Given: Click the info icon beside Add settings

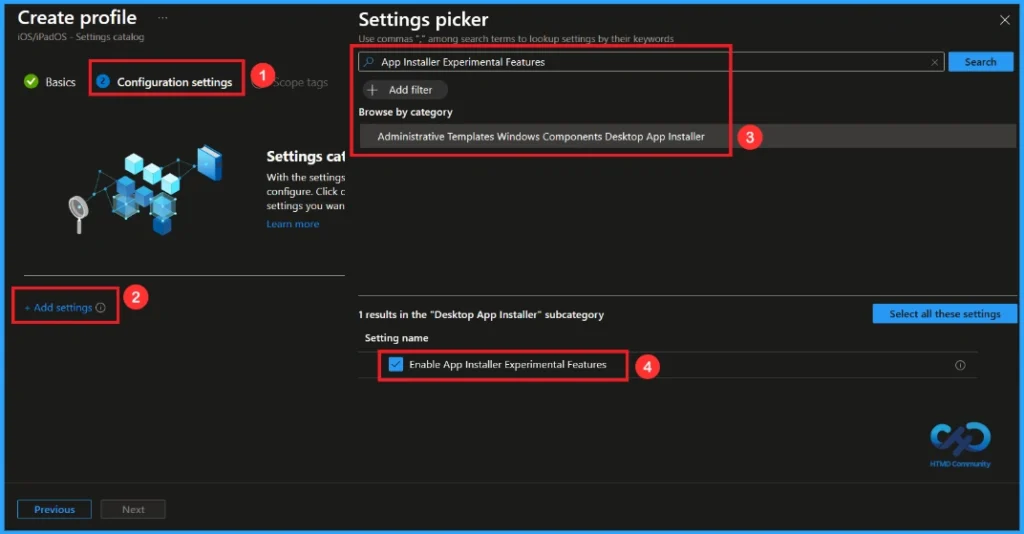Looking at the screenshot, I should click(x=101, y=307).
